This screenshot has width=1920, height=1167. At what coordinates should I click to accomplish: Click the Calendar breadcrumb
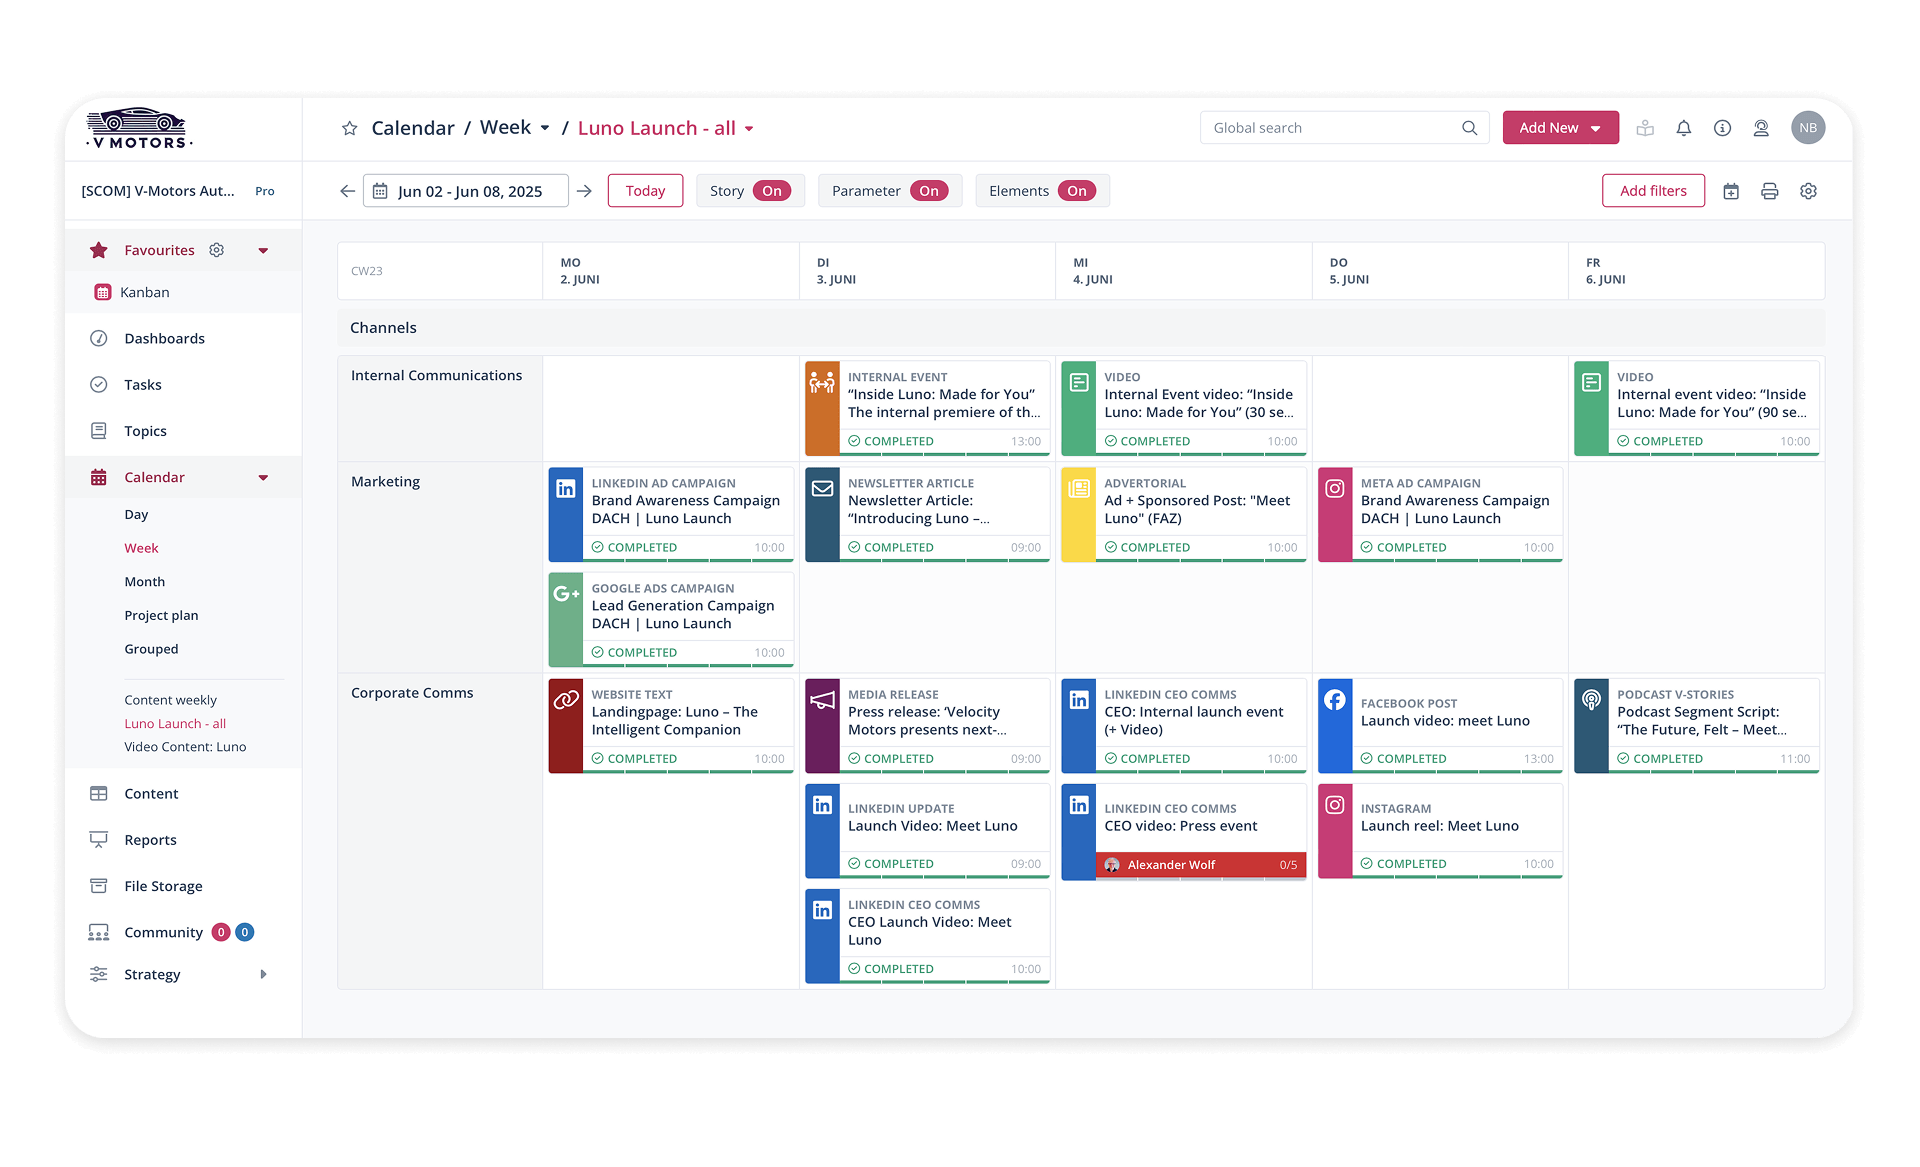click(x=413, y=128)
